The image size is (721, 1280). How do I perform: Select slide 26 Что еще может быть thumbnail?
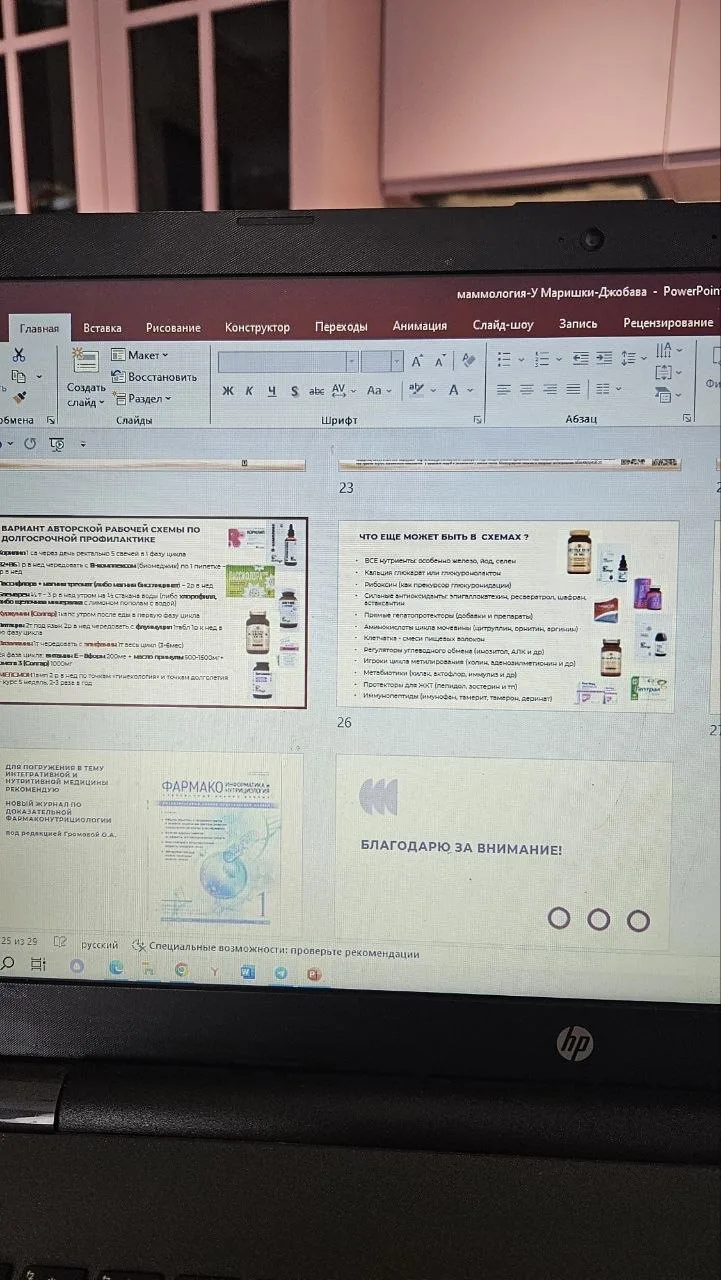[x=508, y=616]
